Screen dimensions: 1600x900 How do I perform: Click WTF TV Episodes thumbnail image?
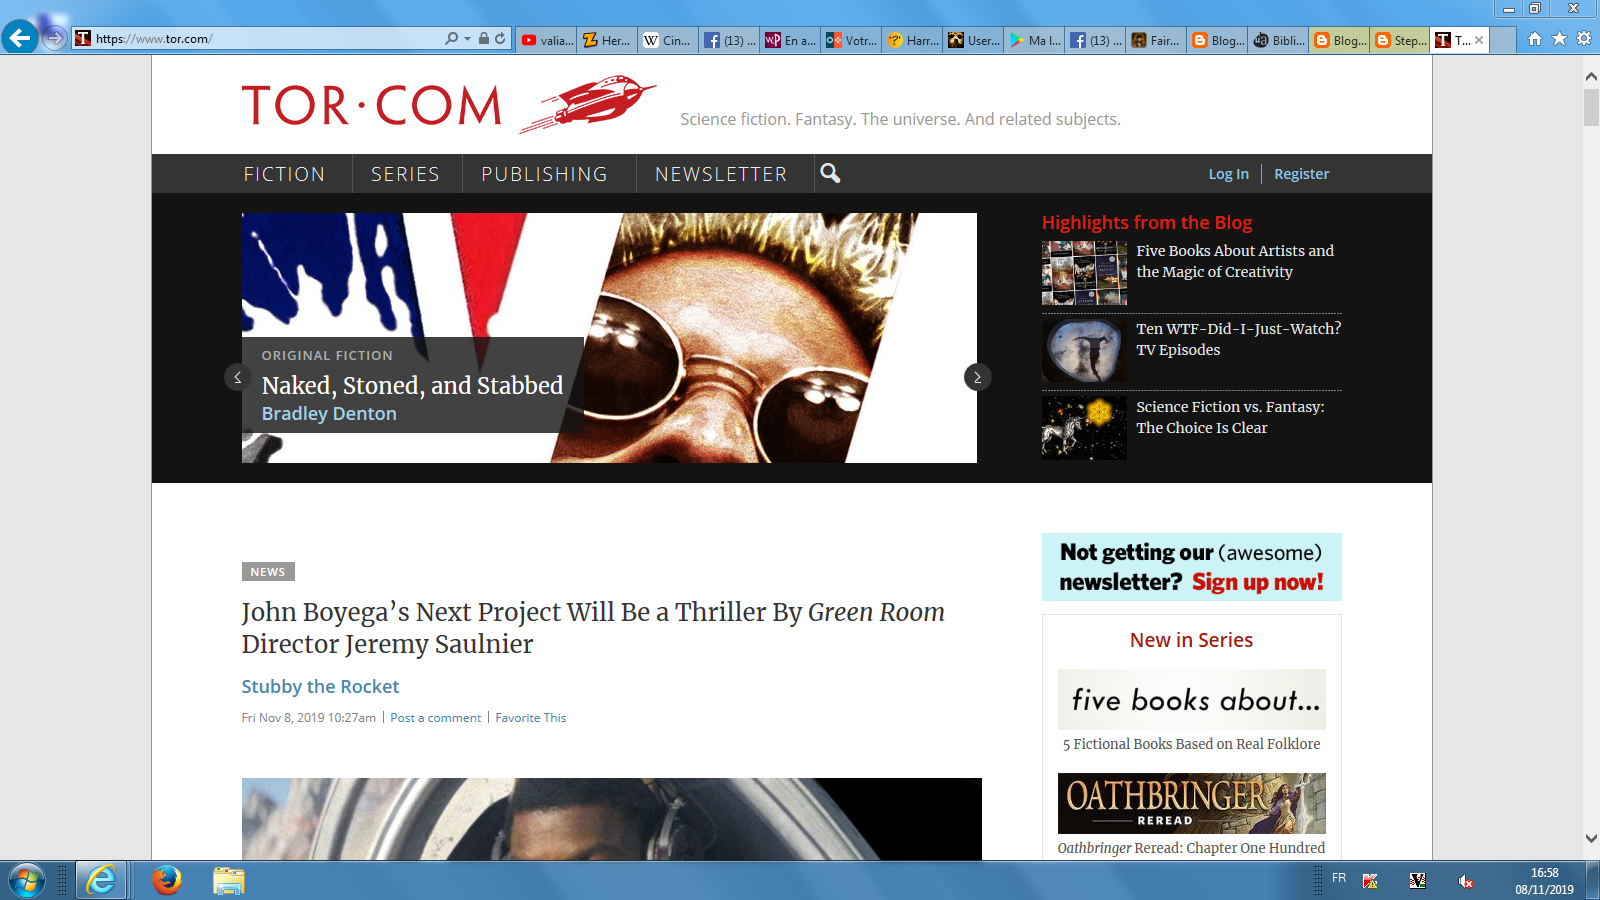[1084, 351]
